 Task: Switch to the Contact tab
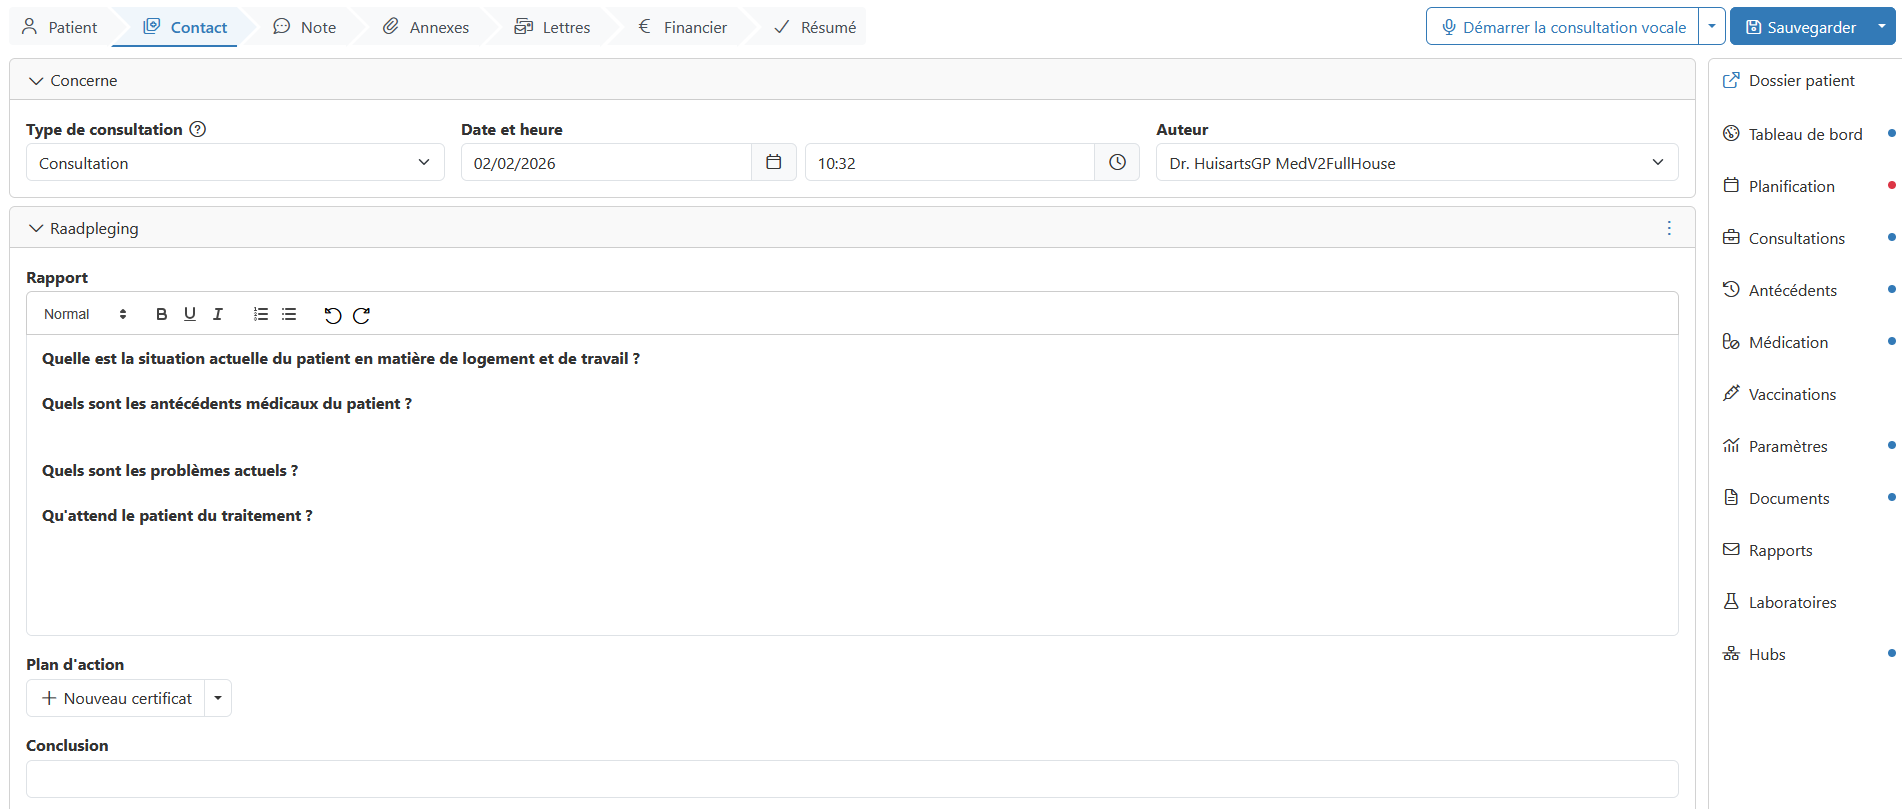point(186,27)
